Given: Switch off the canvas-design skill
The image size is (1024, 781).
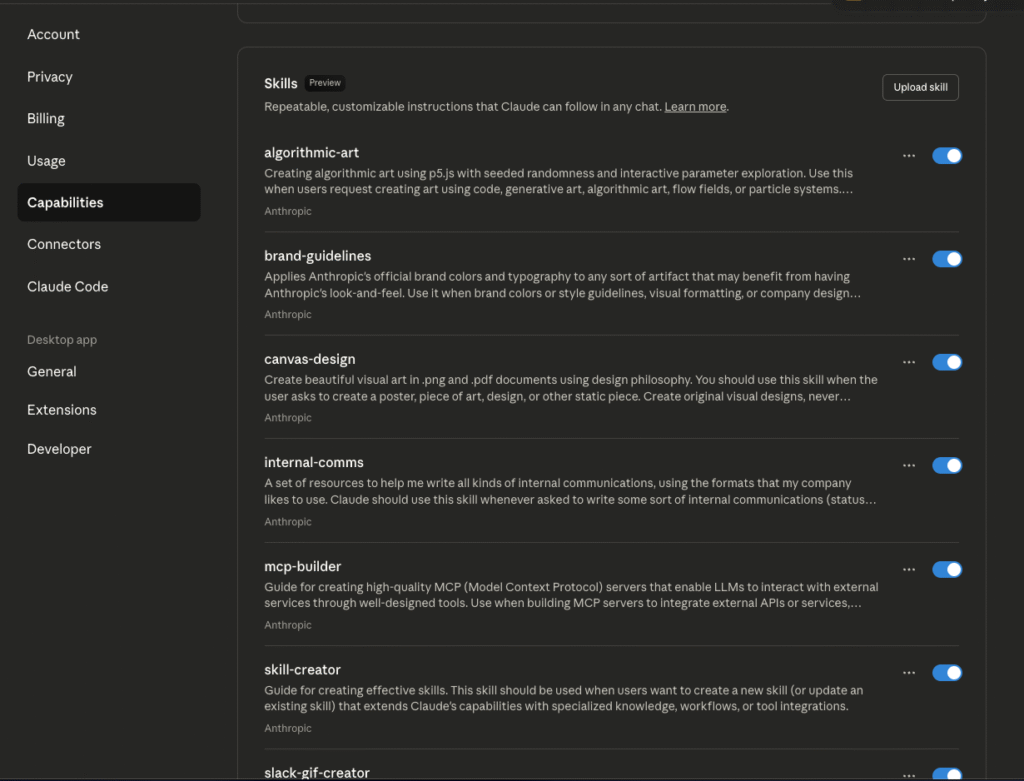Looking at the screenshot, I should coord(946,362).
